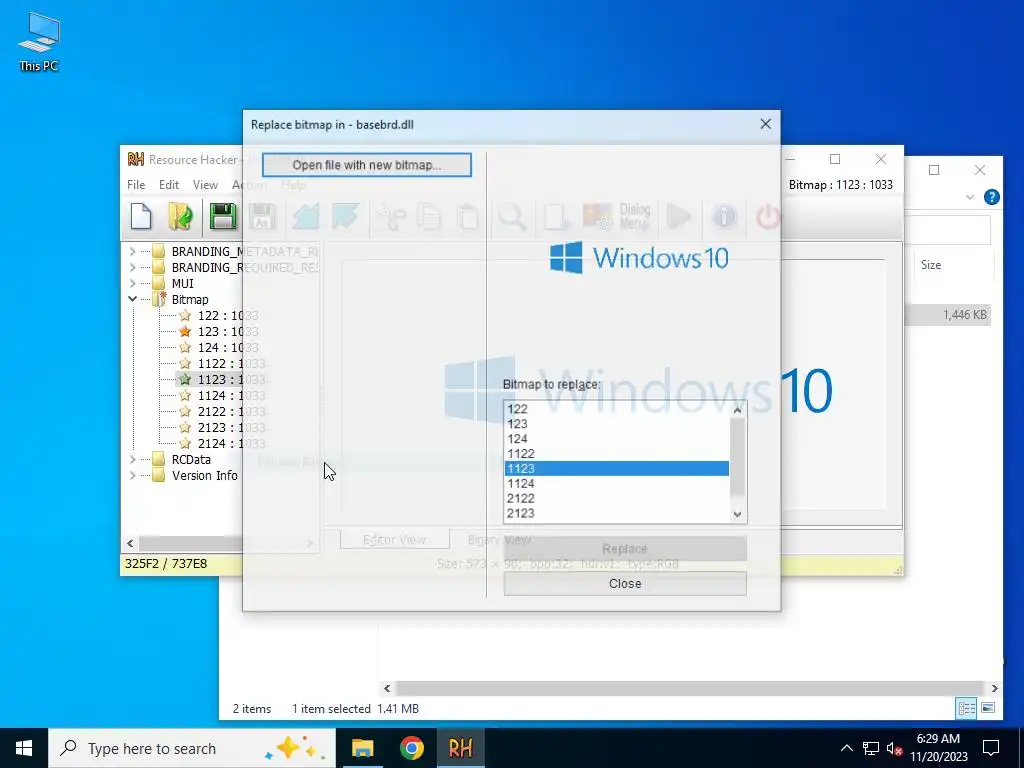Screen dimensions: 1024x768
Task: Click the File Explorer taskbar icon
Action: pos(362,748)
